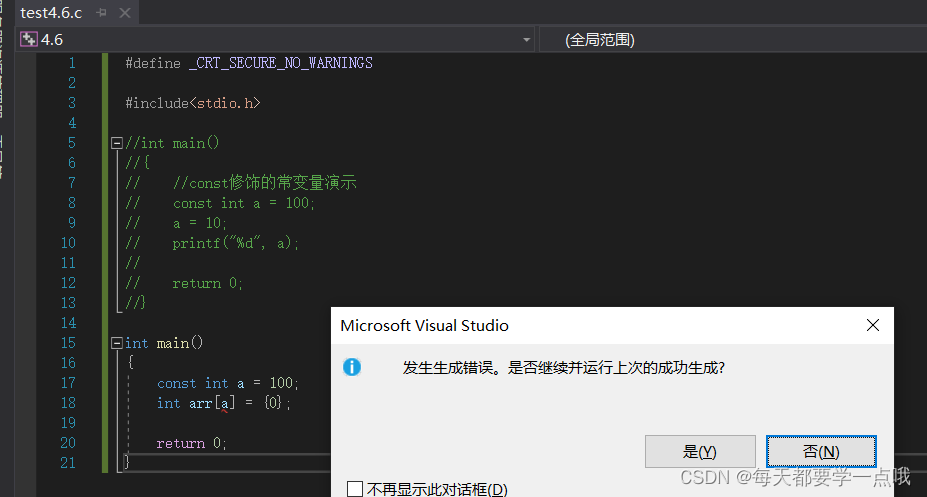
Task: Pin the test4.6.c tab
Action: (x=102, y=14)
